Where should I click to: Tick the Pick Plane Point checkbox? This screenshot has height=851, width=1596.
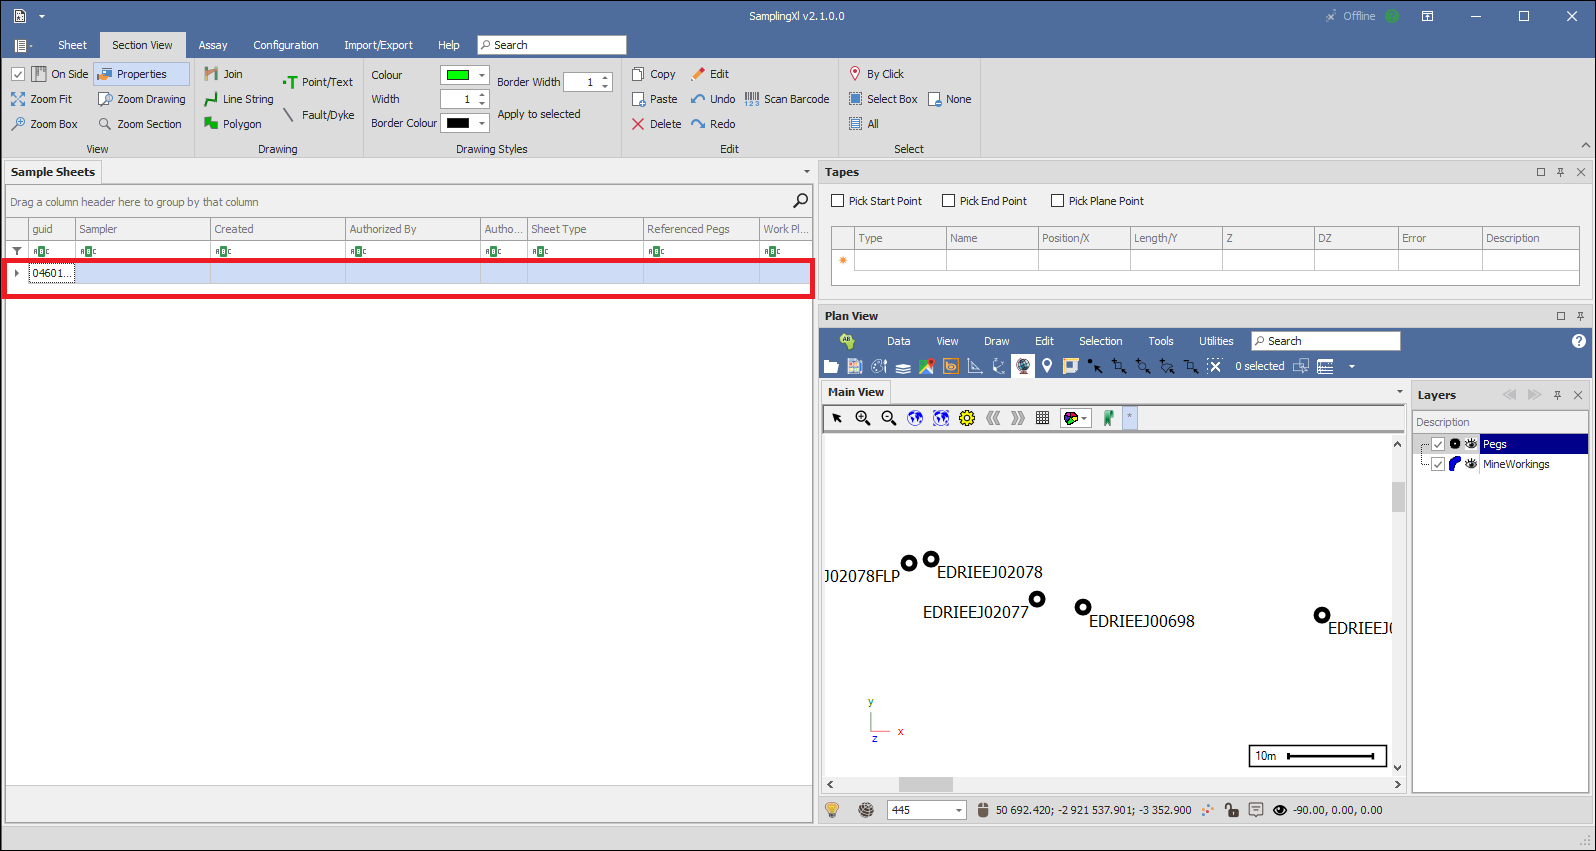[x=1058, y=201]
